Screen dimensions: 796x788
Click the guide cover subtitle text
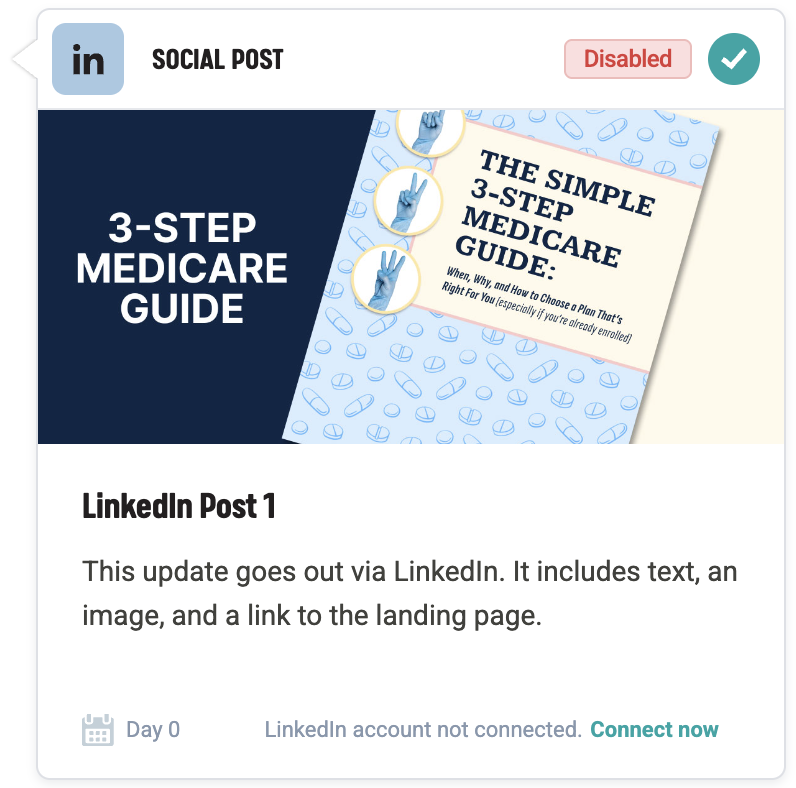click(x=540, y=305)
